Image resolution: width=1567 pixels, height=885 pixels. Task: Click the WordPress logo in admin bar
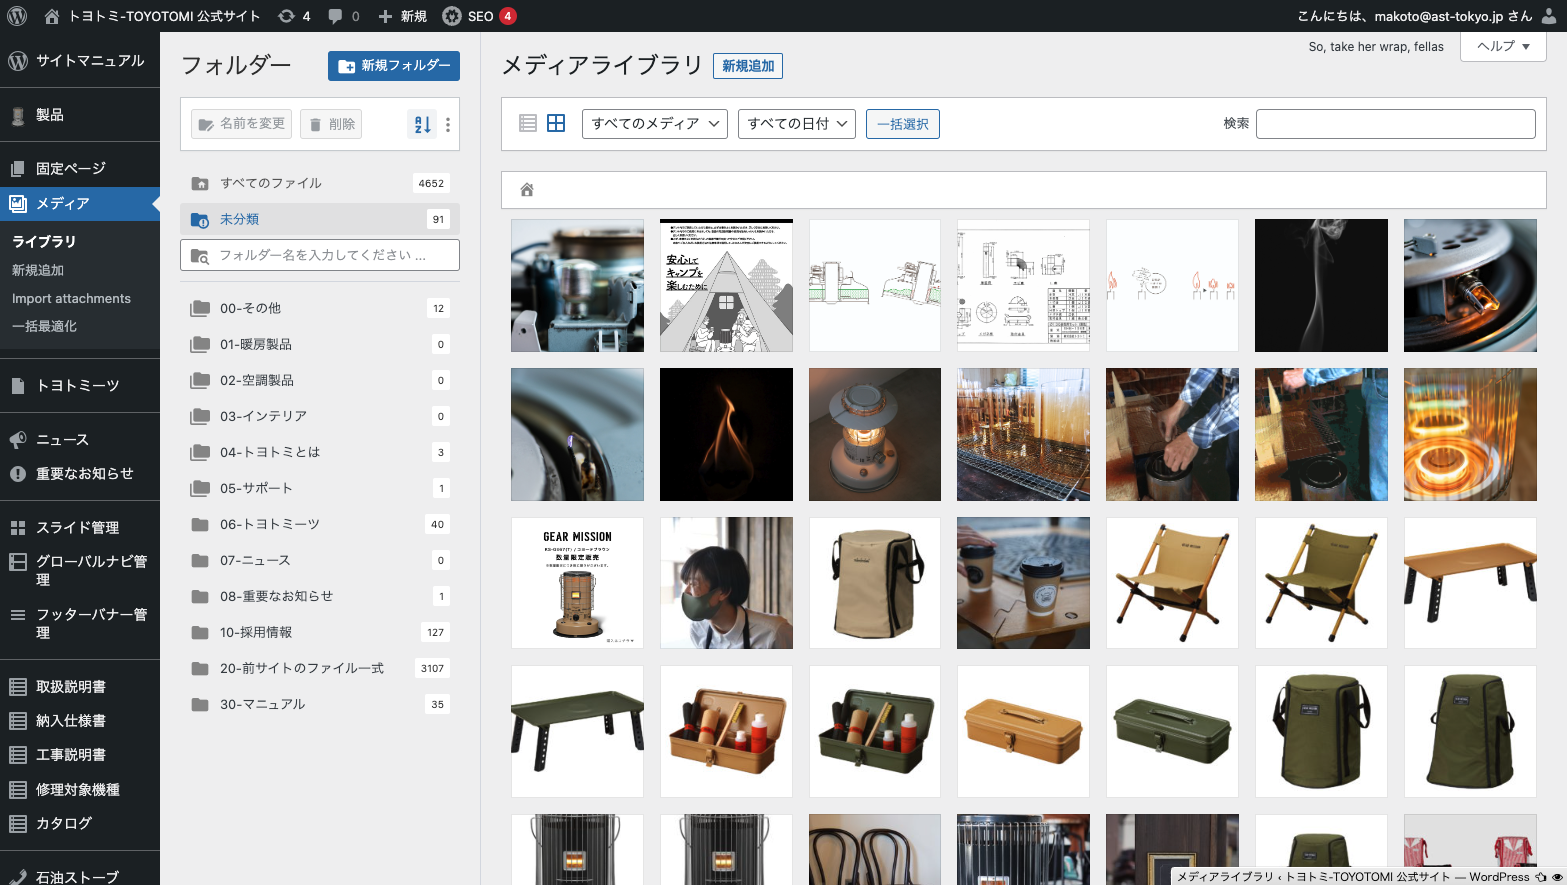pos(17,16)
